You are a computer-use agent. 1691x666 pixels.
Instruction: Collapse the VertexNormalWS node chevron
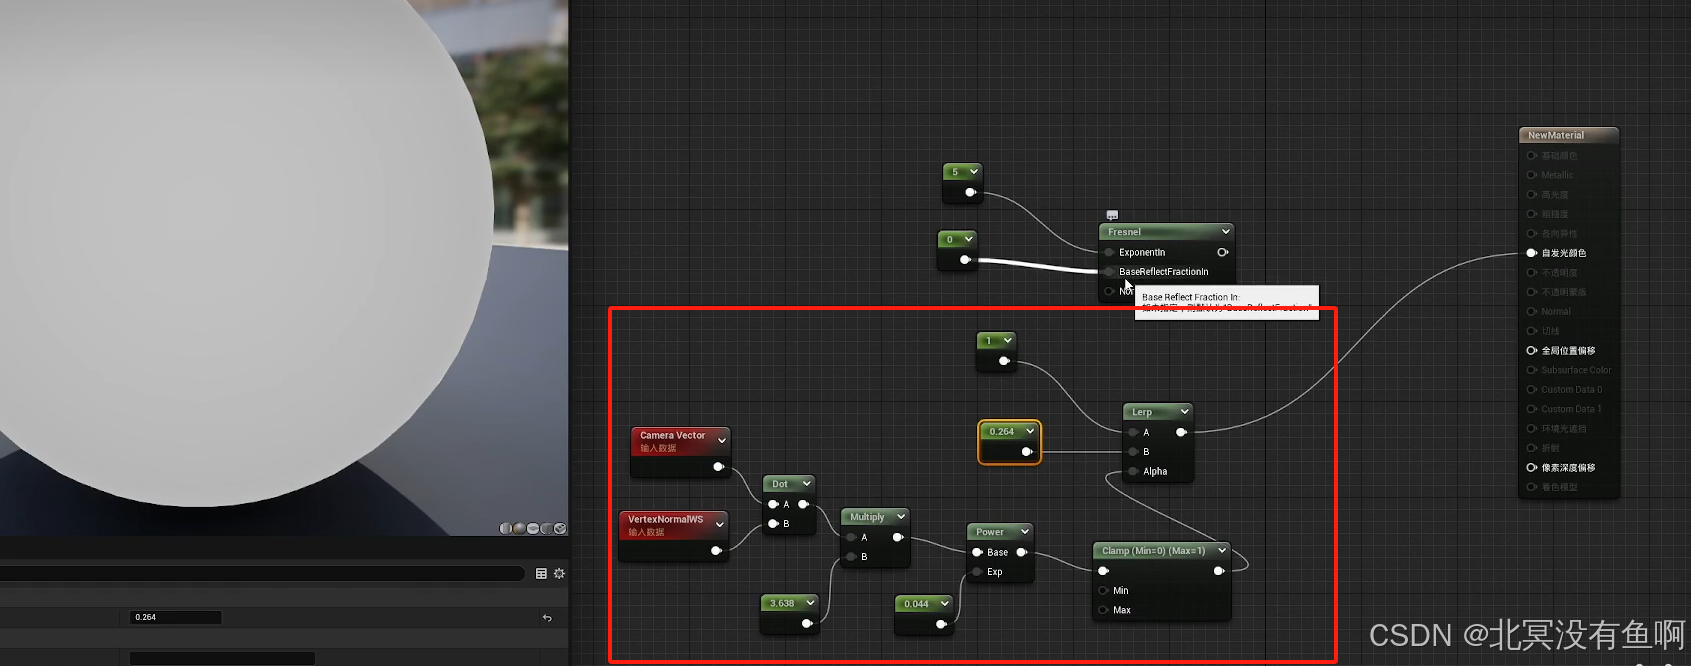719,524
